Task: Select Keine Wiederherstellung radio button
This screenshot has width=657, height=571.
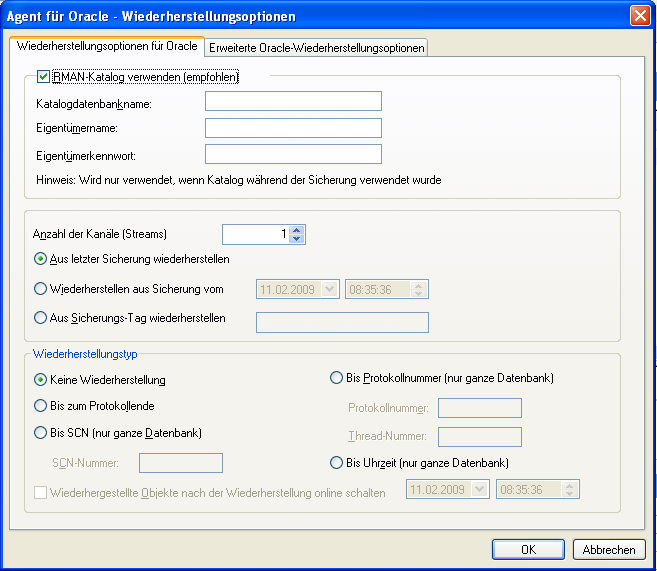Action: (x=41, y=380)
